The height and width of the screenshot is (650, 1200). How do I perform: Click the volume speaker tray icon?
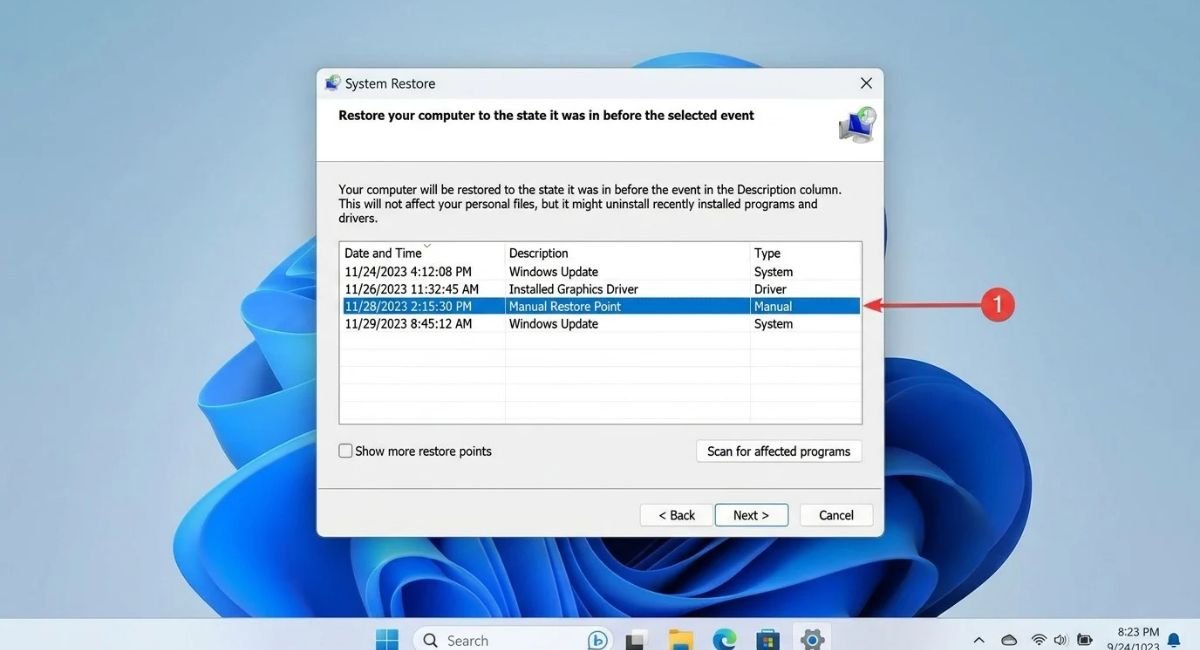point(1060,640)
